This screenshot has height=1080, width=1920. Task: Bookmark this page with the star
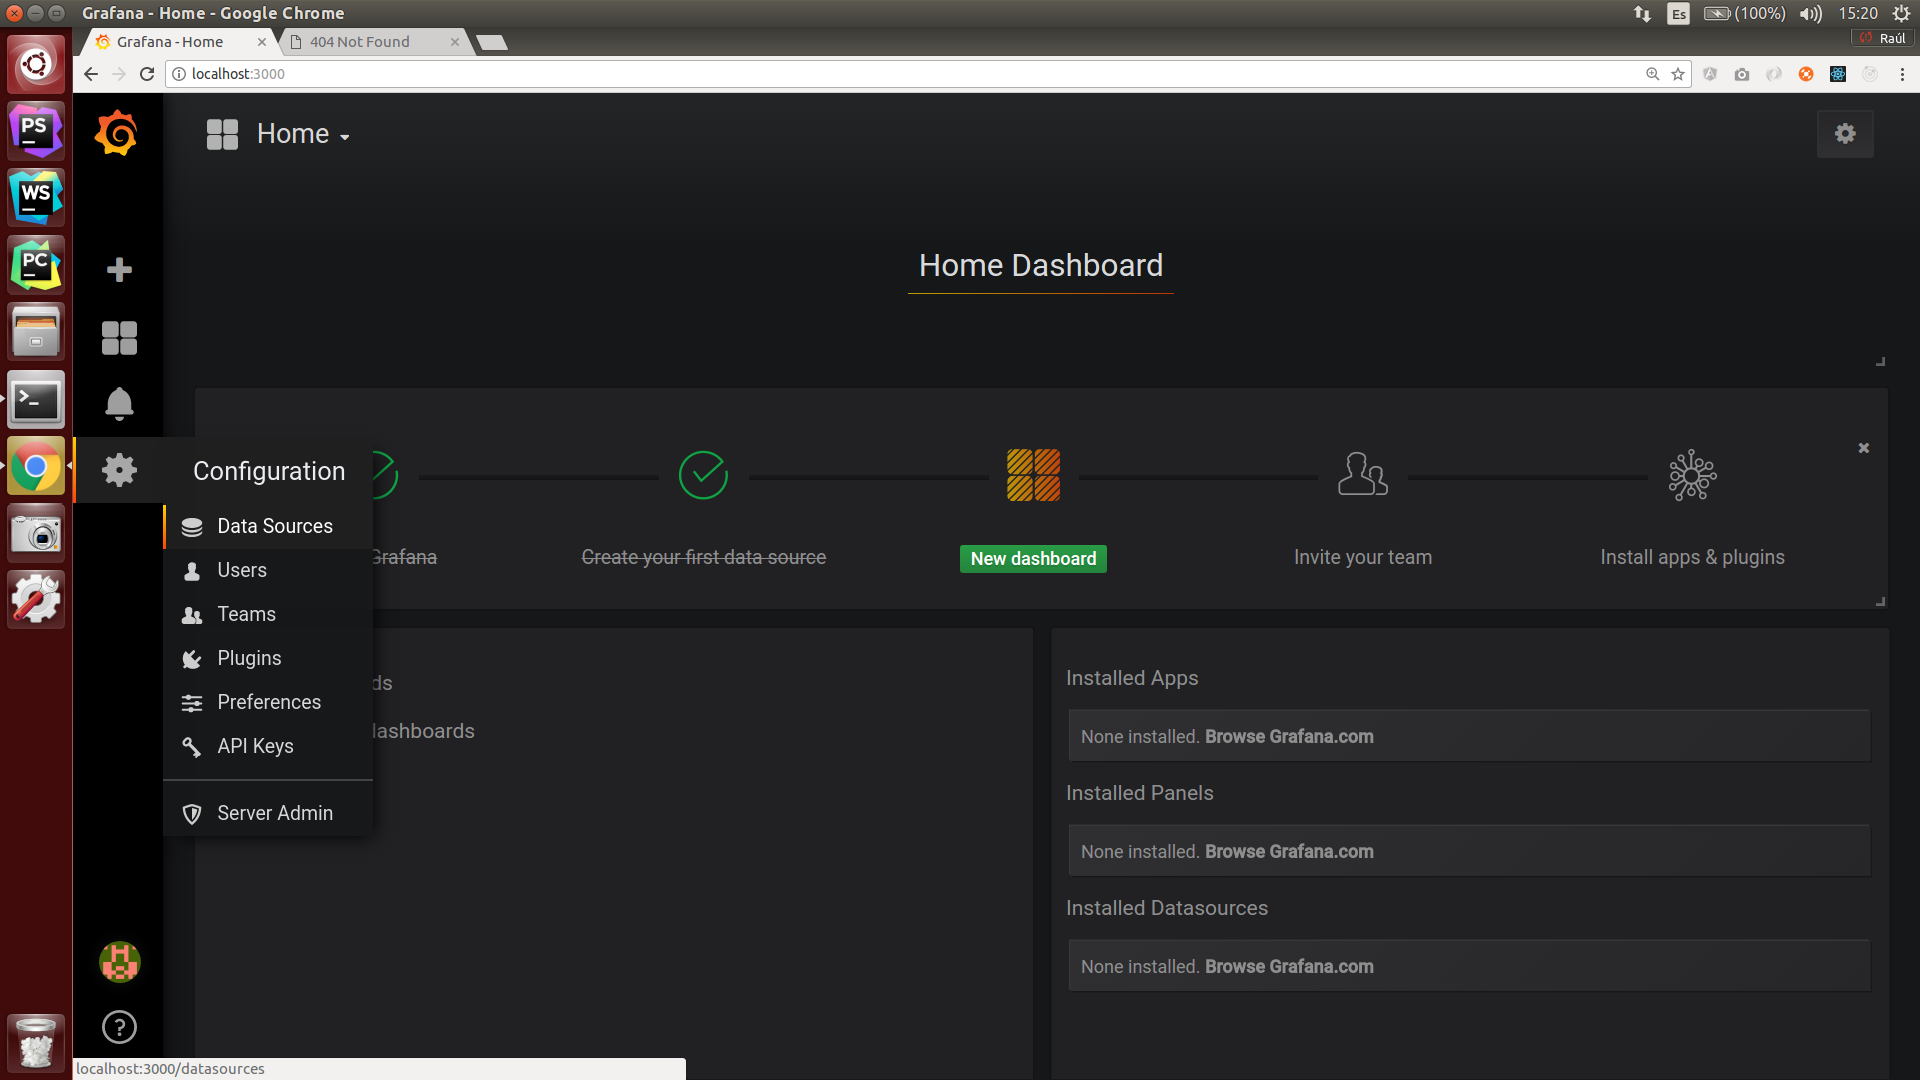tap(1678, 74)
